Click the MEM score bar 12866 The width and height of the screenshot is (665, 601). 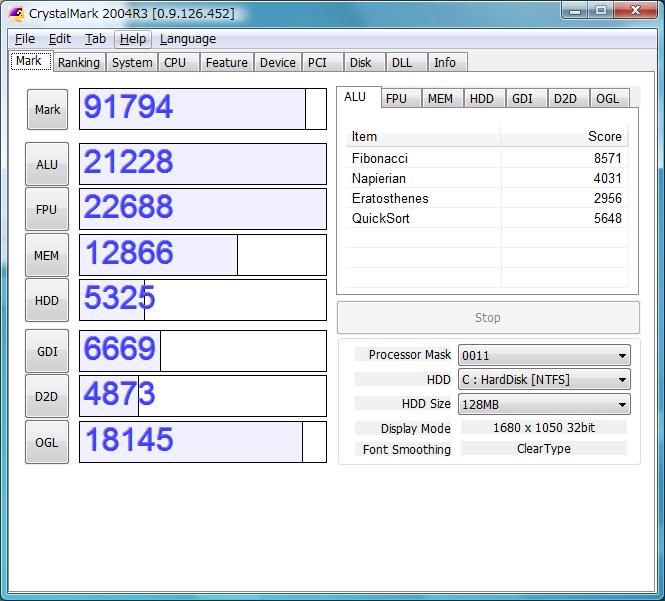tap(203, 255)
